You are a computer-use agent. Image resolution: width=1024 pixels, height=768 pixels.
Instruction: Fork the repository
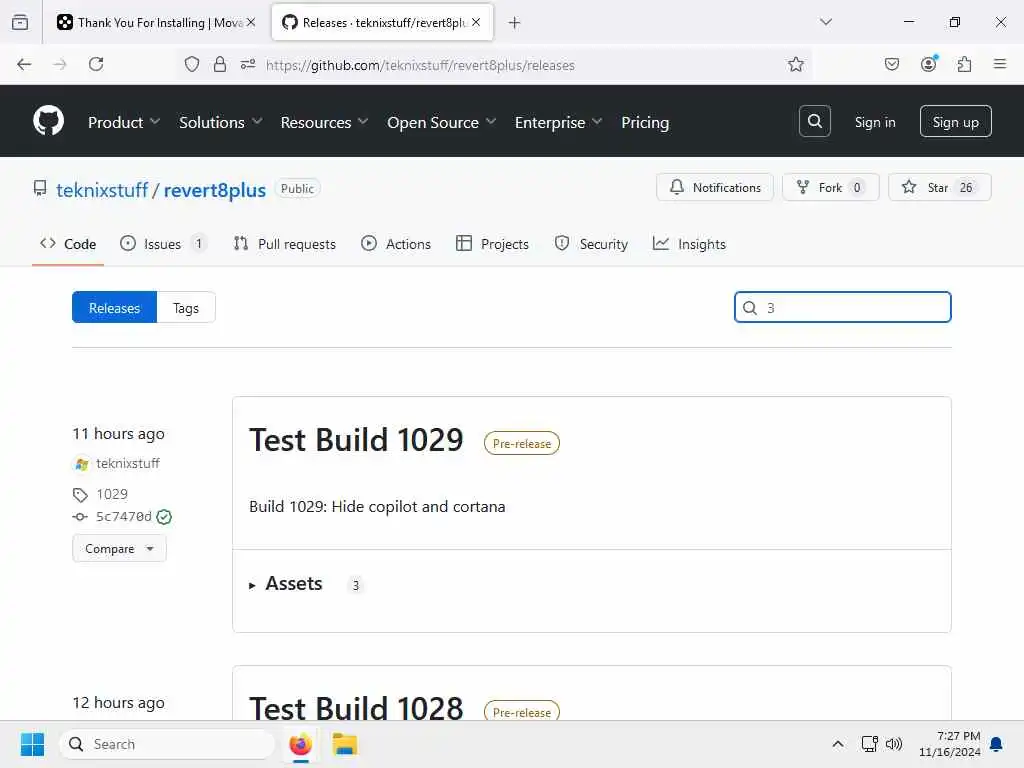coord(831,187)
